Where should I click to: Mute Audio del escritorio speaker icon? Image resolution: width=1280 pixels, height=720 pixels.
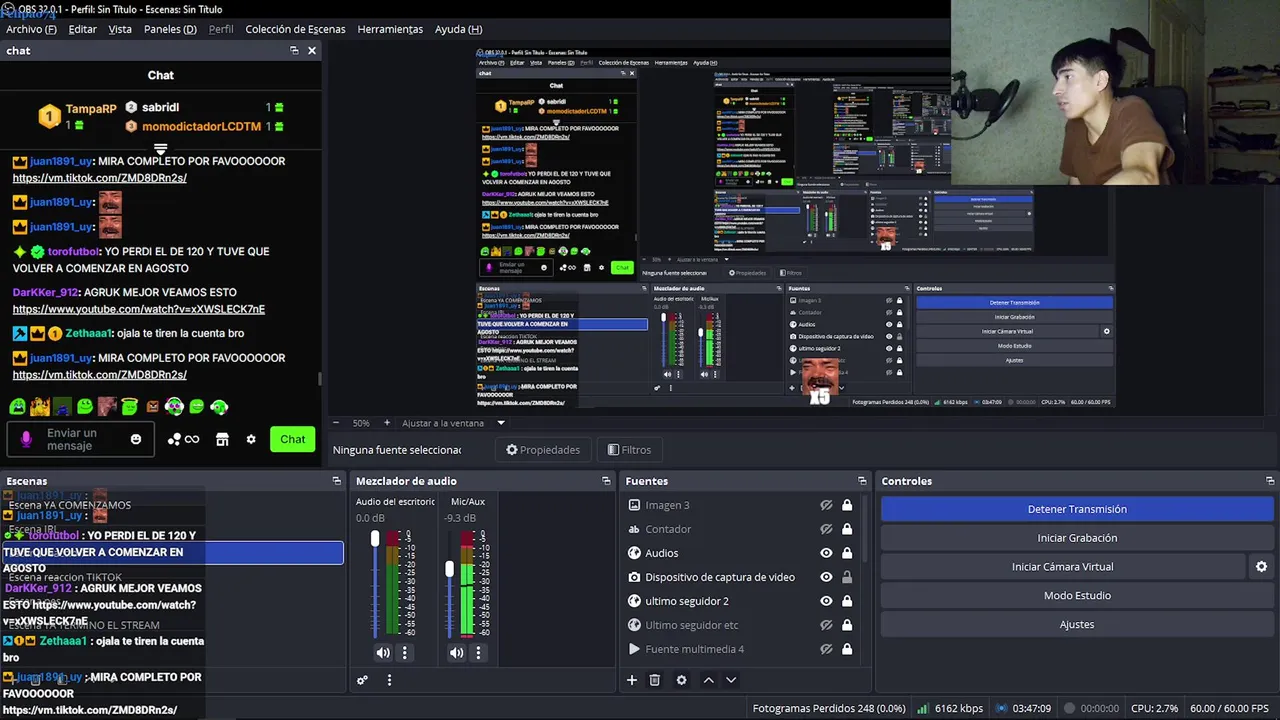[383, 652]
